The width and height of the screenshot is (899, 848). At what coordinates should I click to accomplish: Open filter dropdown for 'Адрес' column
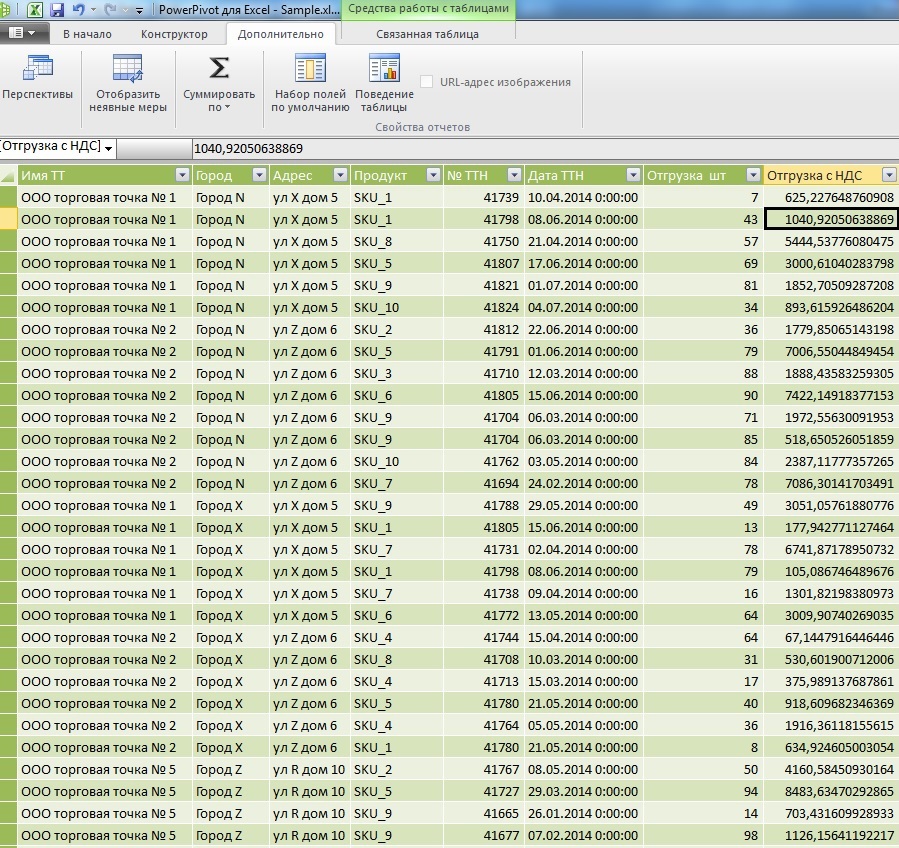coord(341,175)
